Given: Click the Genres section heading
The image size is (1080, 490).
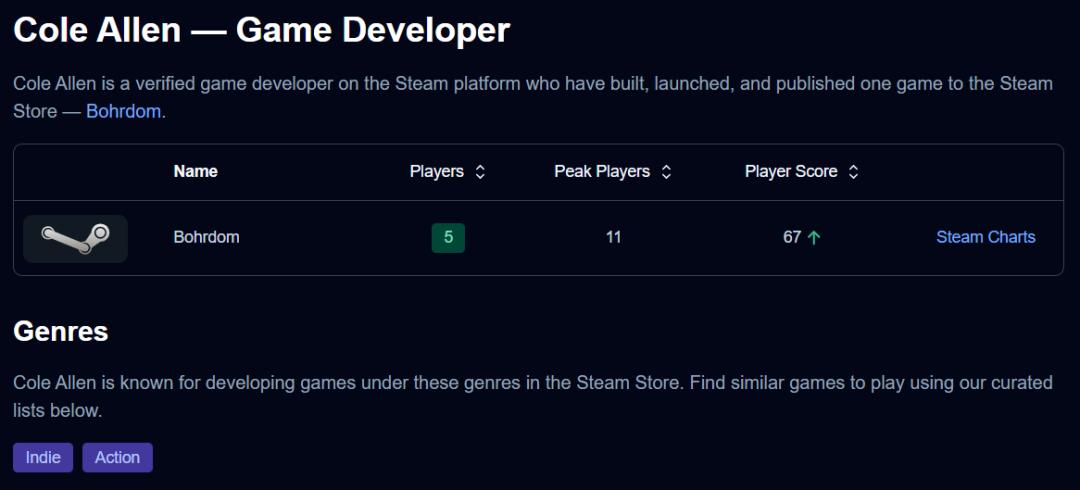Looking at the screenshot, I should click(x=60, y=331).
